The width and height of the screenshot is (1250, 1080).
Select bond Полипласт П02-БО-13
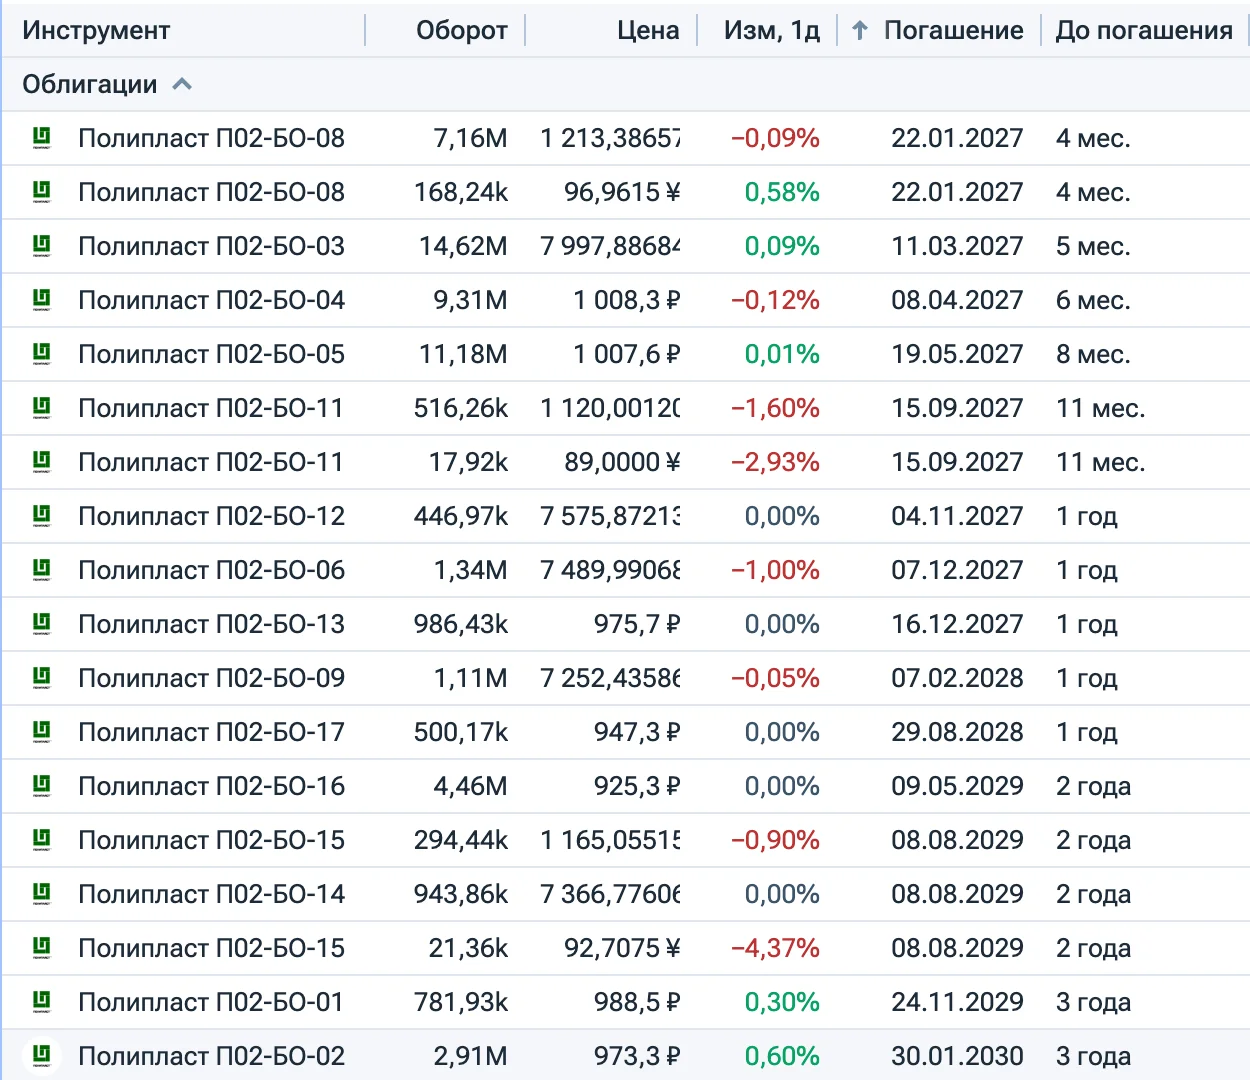coord(211,624)
